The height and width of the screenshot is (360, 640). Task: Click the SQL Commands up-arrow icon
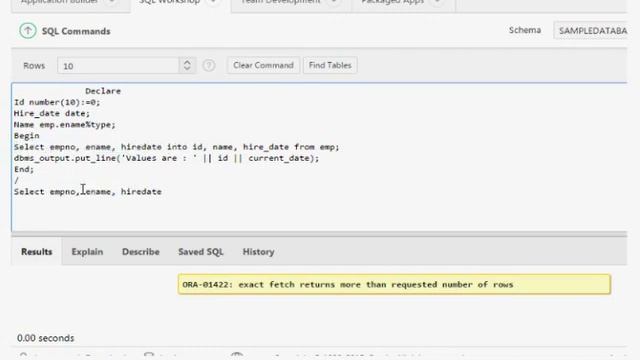pyautogui.click(x=28, y=31)
